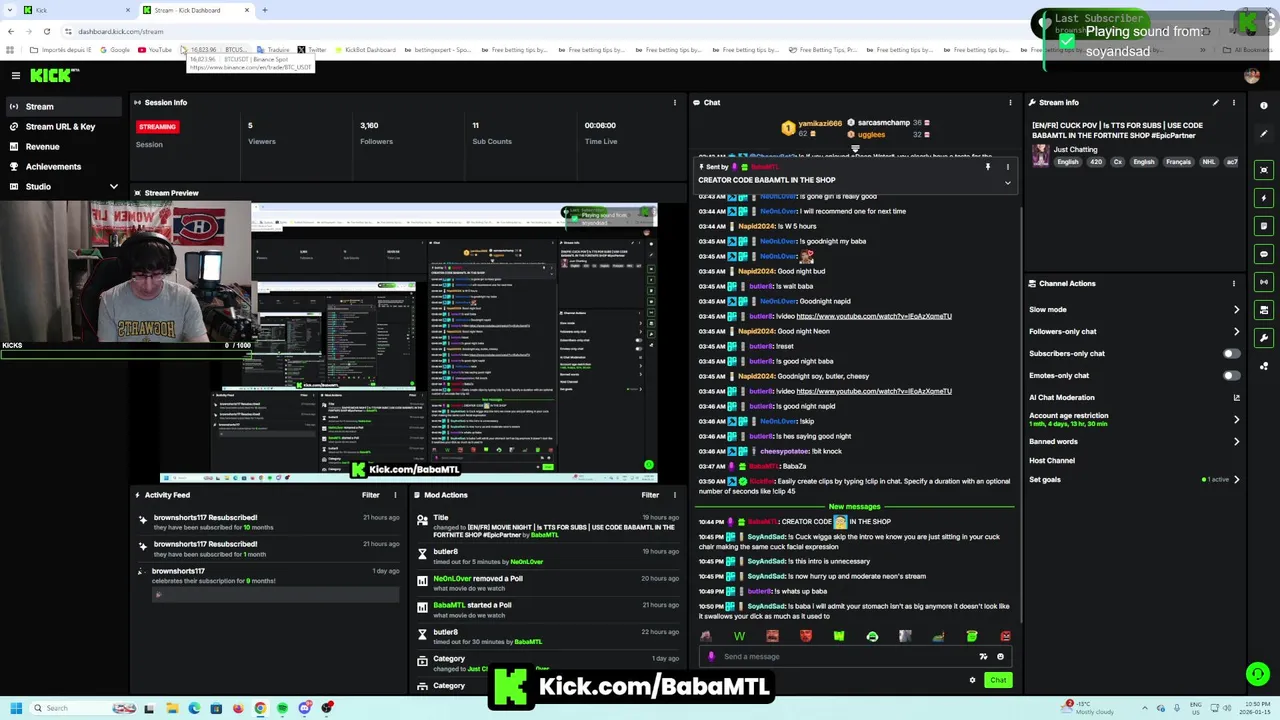Viewport: 1280px width, 720px height.
Task: Open Activity Feed Filter
Action: 370,495
